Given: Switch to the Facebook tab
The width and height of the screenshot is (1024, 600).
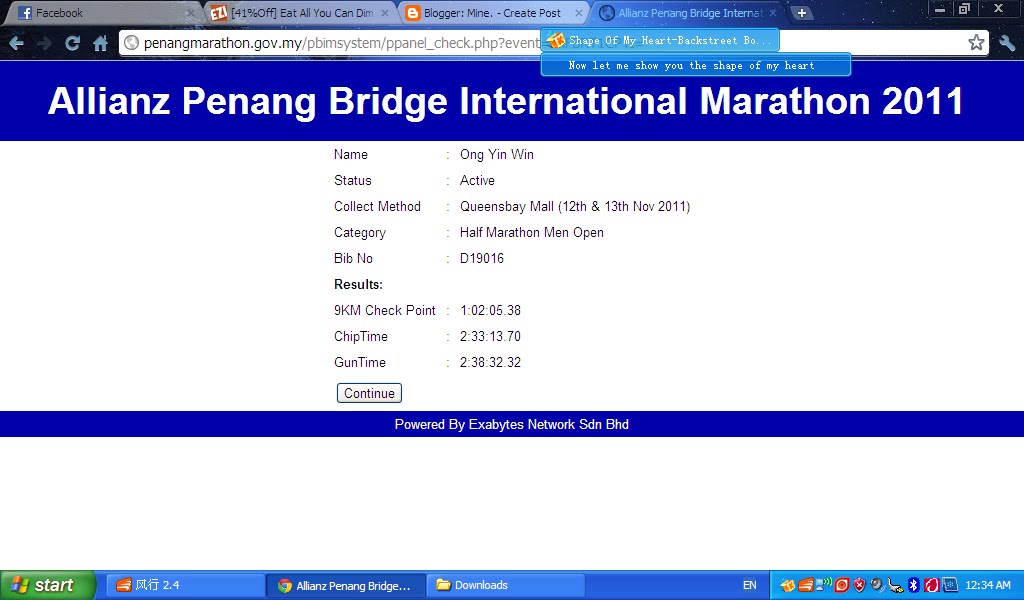Looking at the screenshot, I should point(104,13).
